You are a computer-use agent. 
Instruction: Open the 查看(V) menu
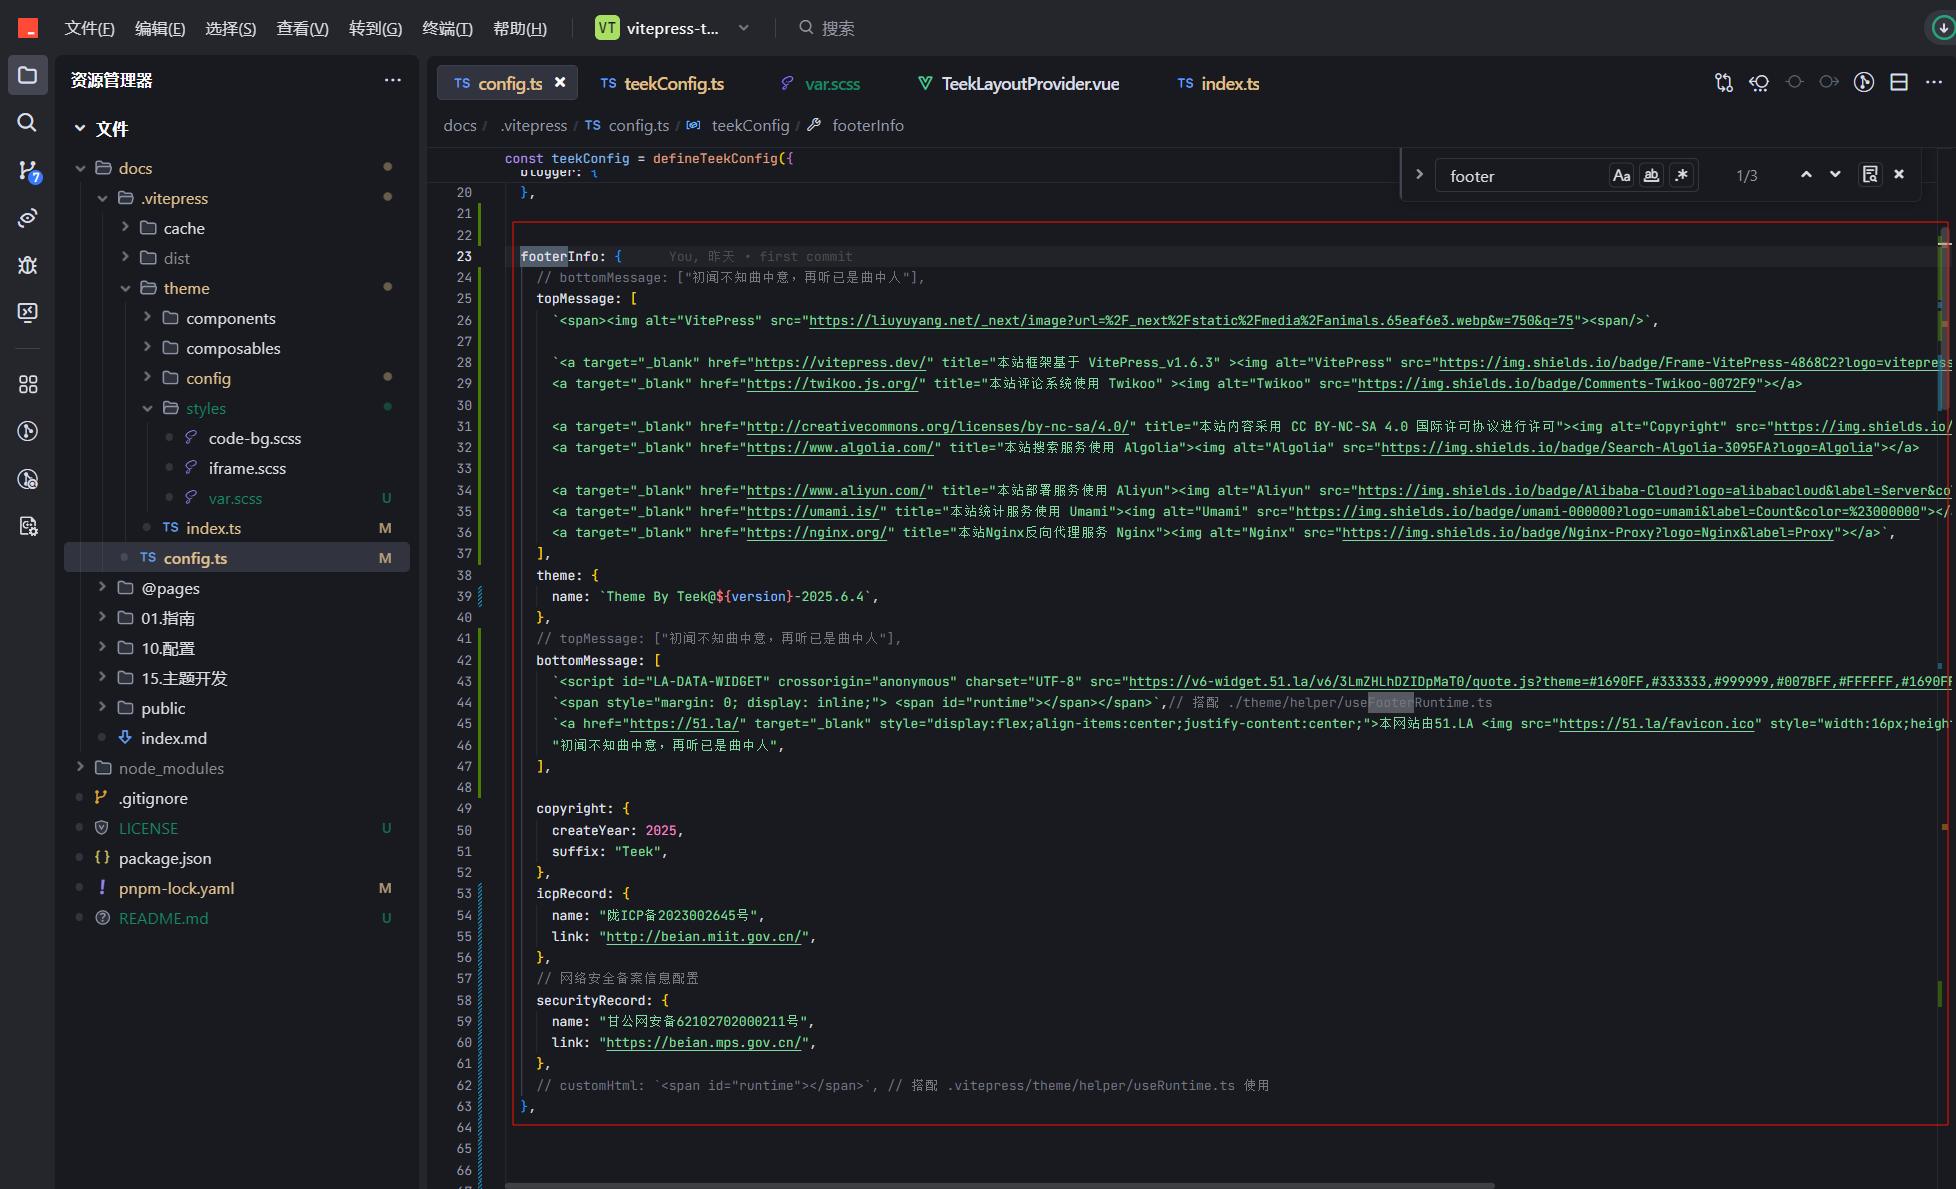click(x=302, y=28)
